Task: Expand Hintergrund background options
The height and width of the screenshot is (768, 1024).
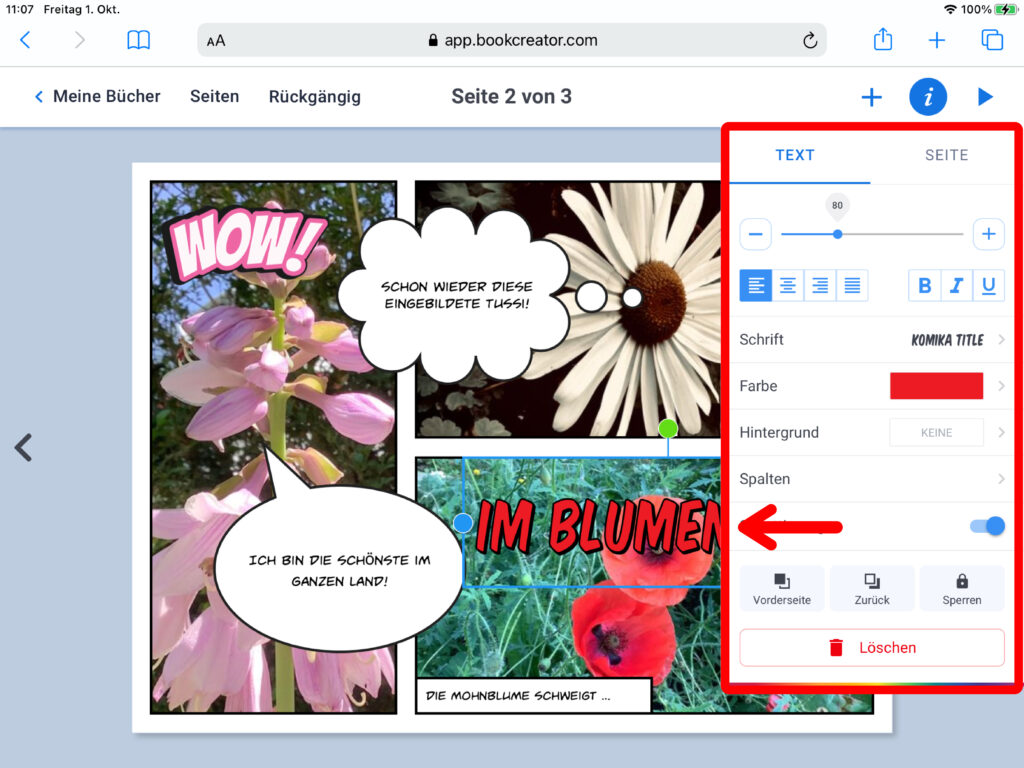Action: point(870,433)
